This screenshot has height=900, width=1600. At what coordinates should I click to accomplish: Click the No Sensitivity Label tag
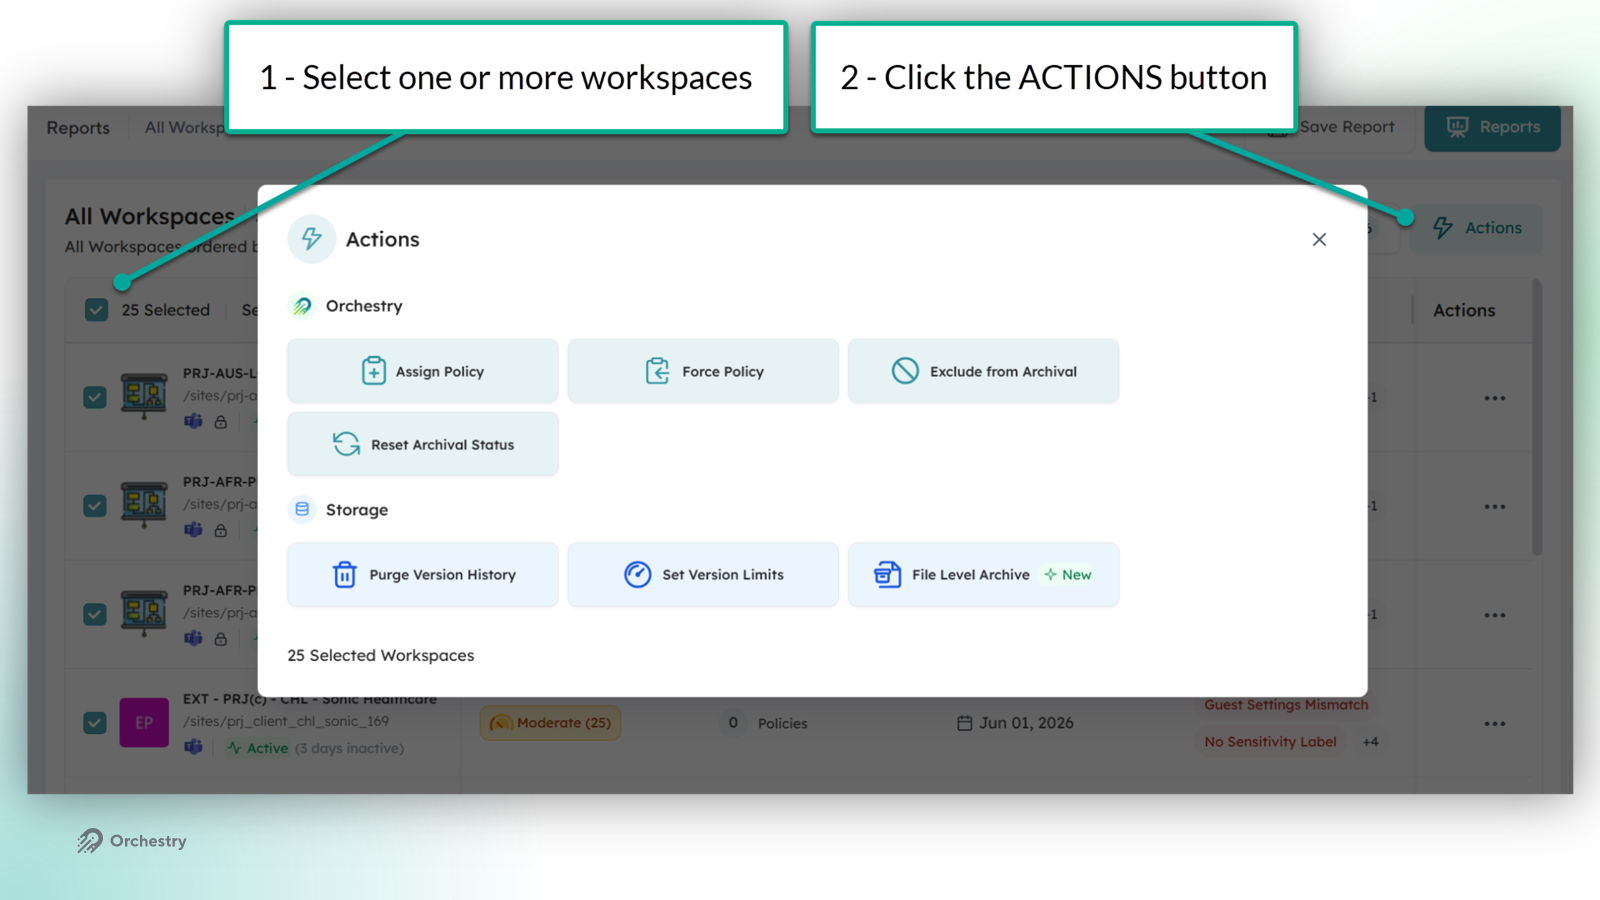coord(1270,742)
